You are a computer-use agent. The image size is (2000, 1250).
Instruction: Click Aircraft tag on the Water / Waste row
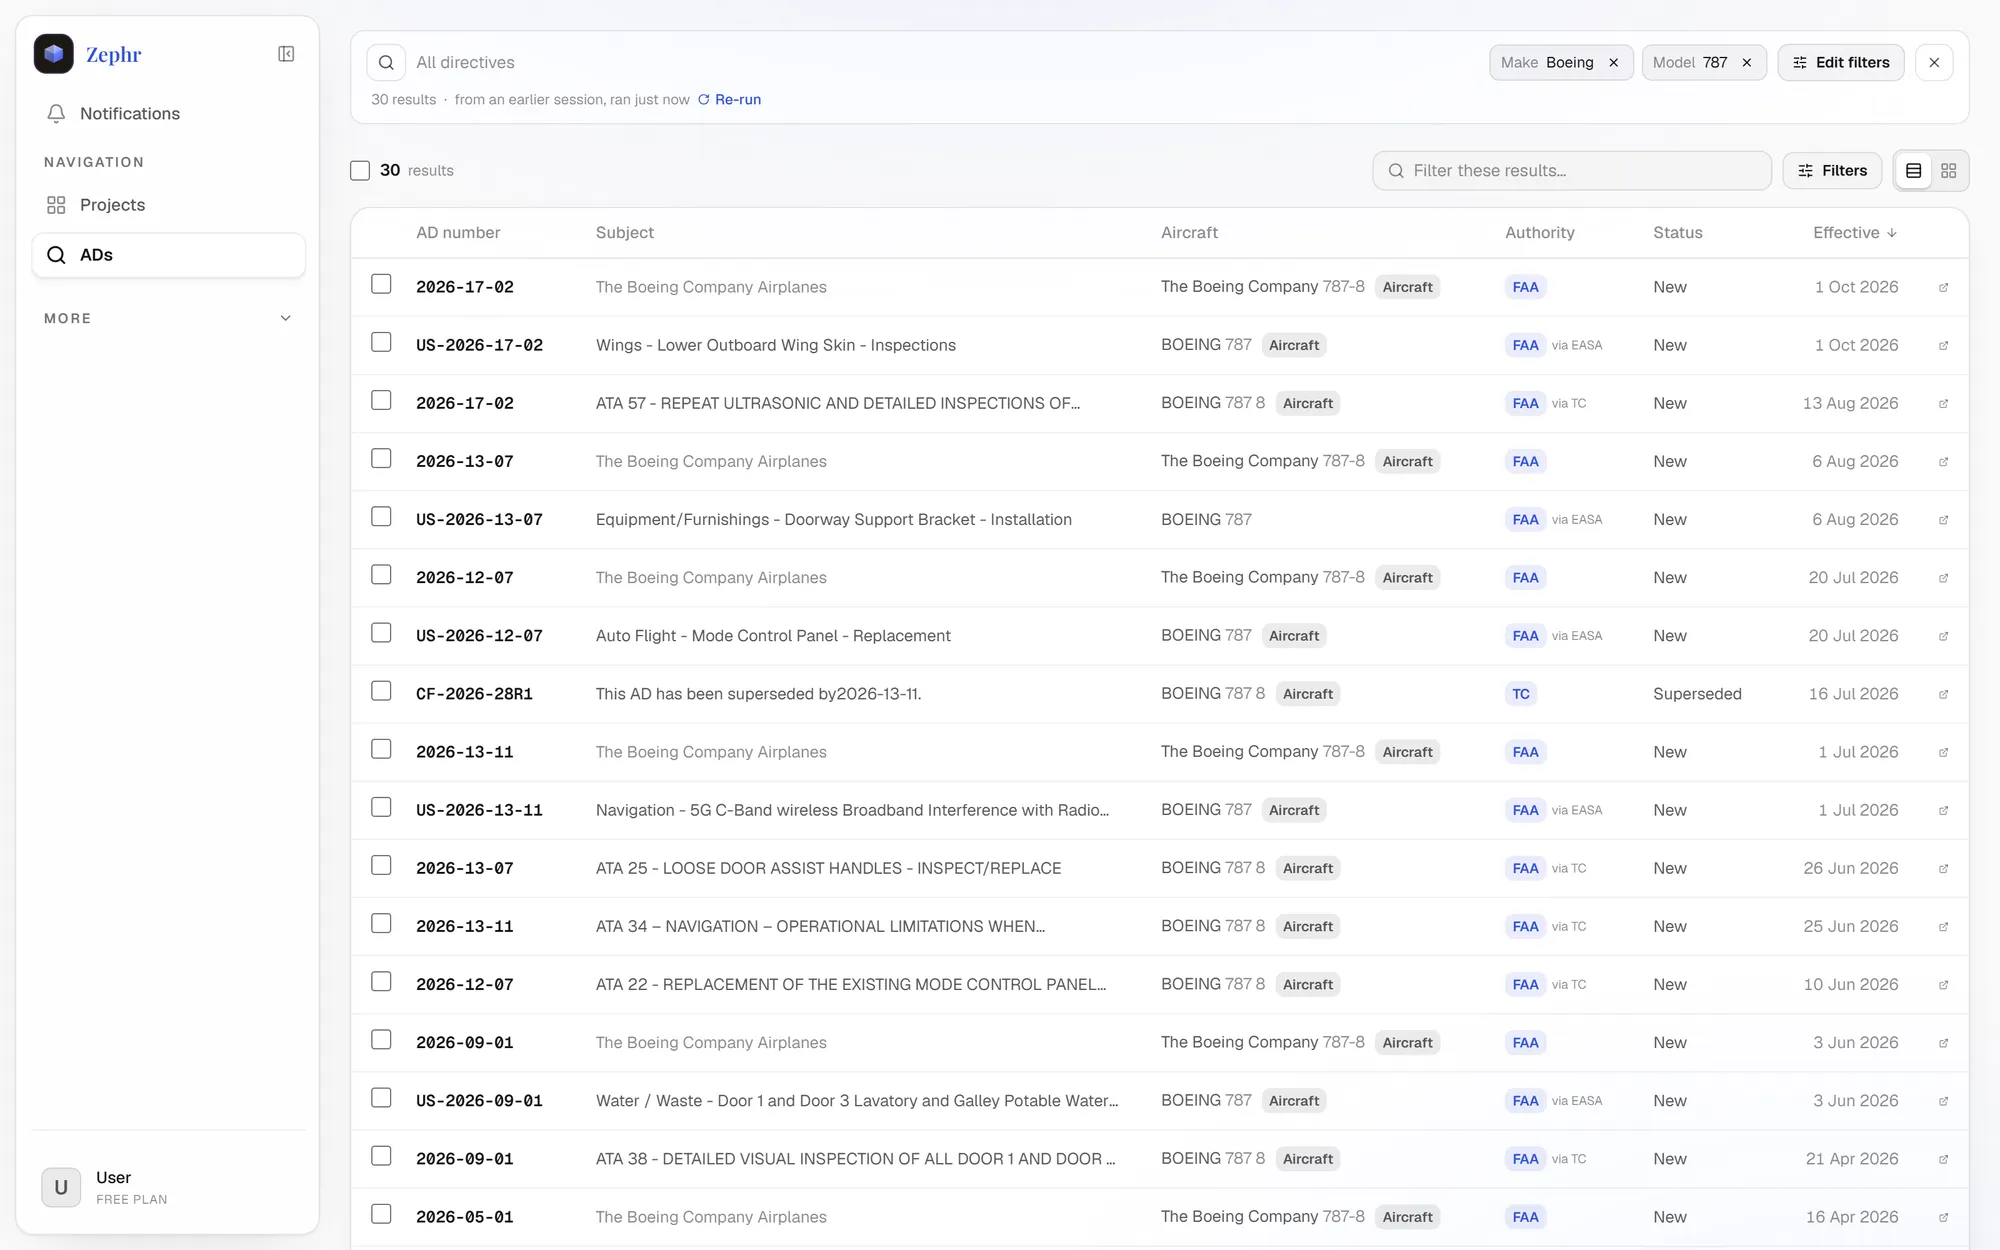point(1294,1101)
